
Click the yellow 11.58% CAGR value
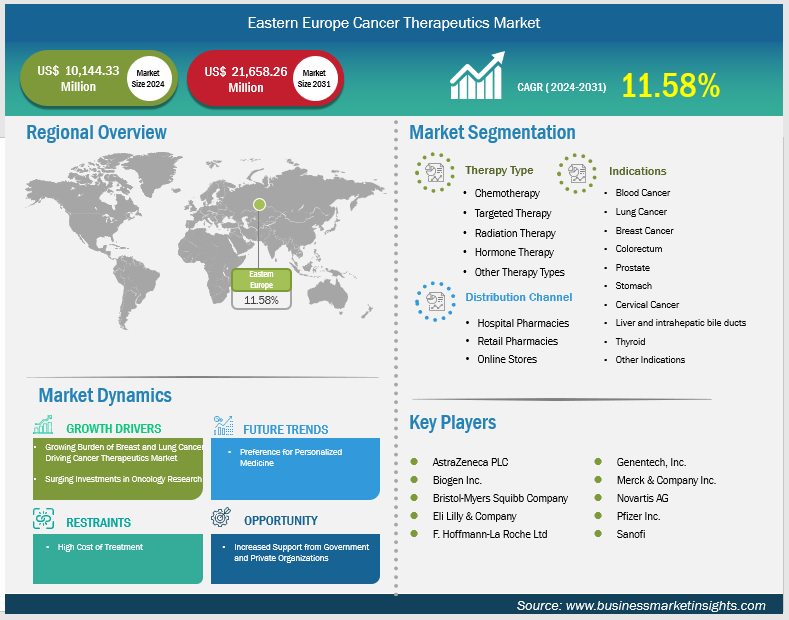(x=671, y=85)
